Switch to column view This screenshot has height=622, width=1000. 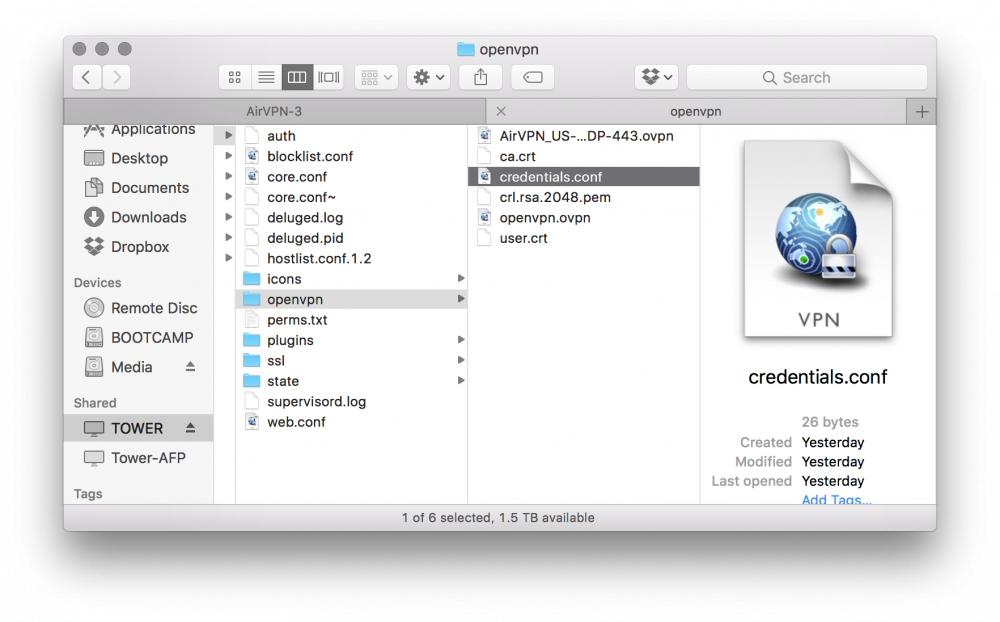[297, 77]
